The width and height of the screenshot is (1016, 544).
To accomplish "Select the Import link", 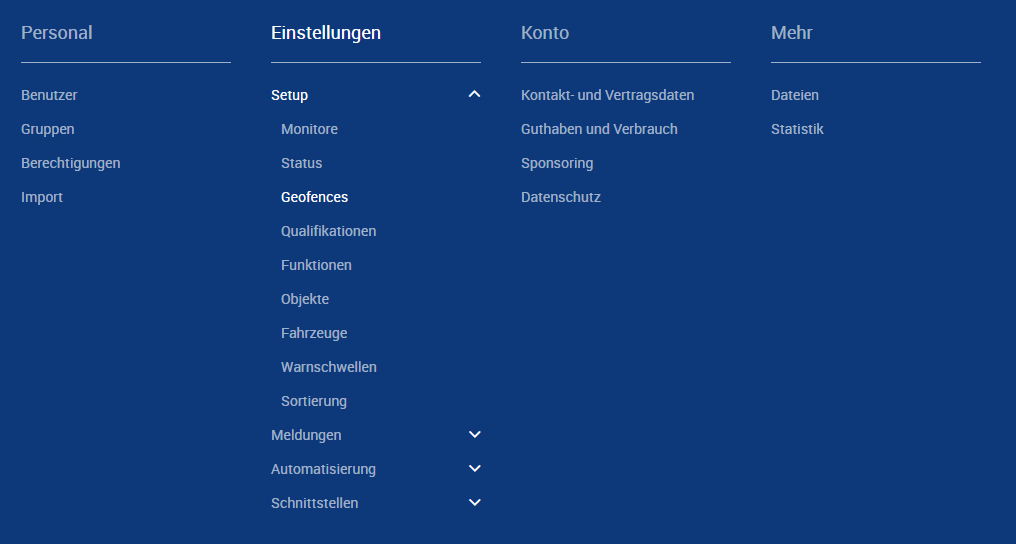I will coord(42,197).
